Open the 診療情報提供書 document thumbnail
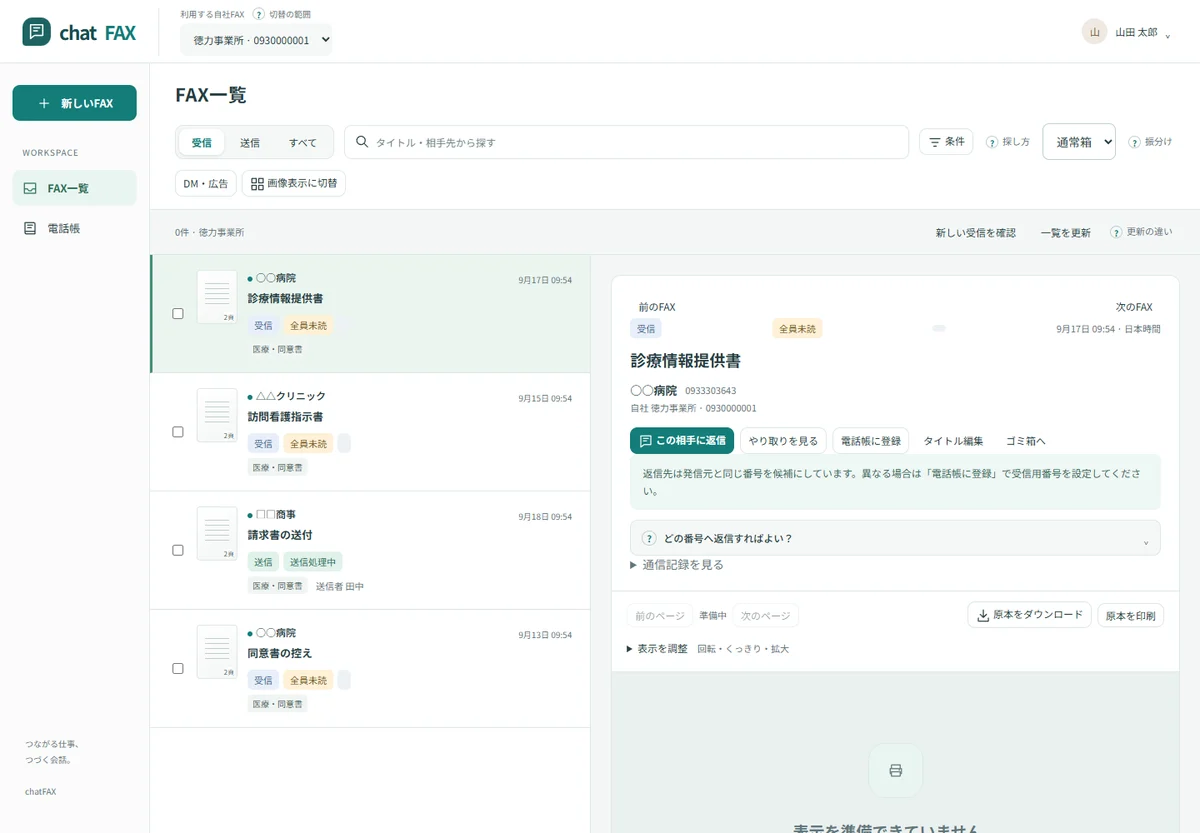Screen dimensions: 1200x833 coord(217,297)
